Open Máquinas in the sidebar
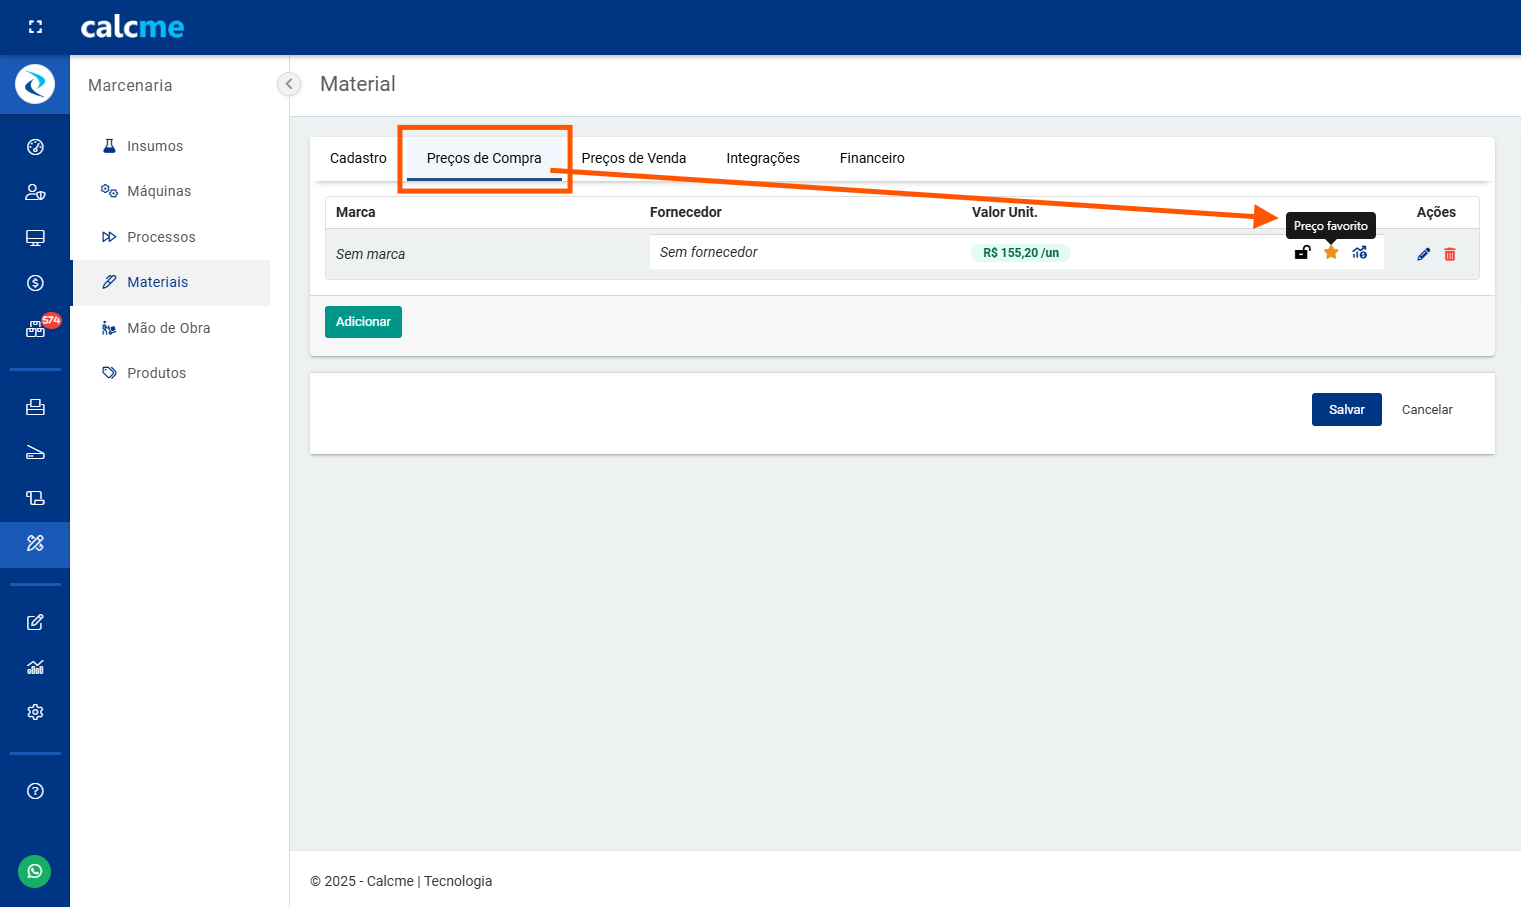Screen dimensions: 1521x907 pyautogui.click(x=159, y=191)
